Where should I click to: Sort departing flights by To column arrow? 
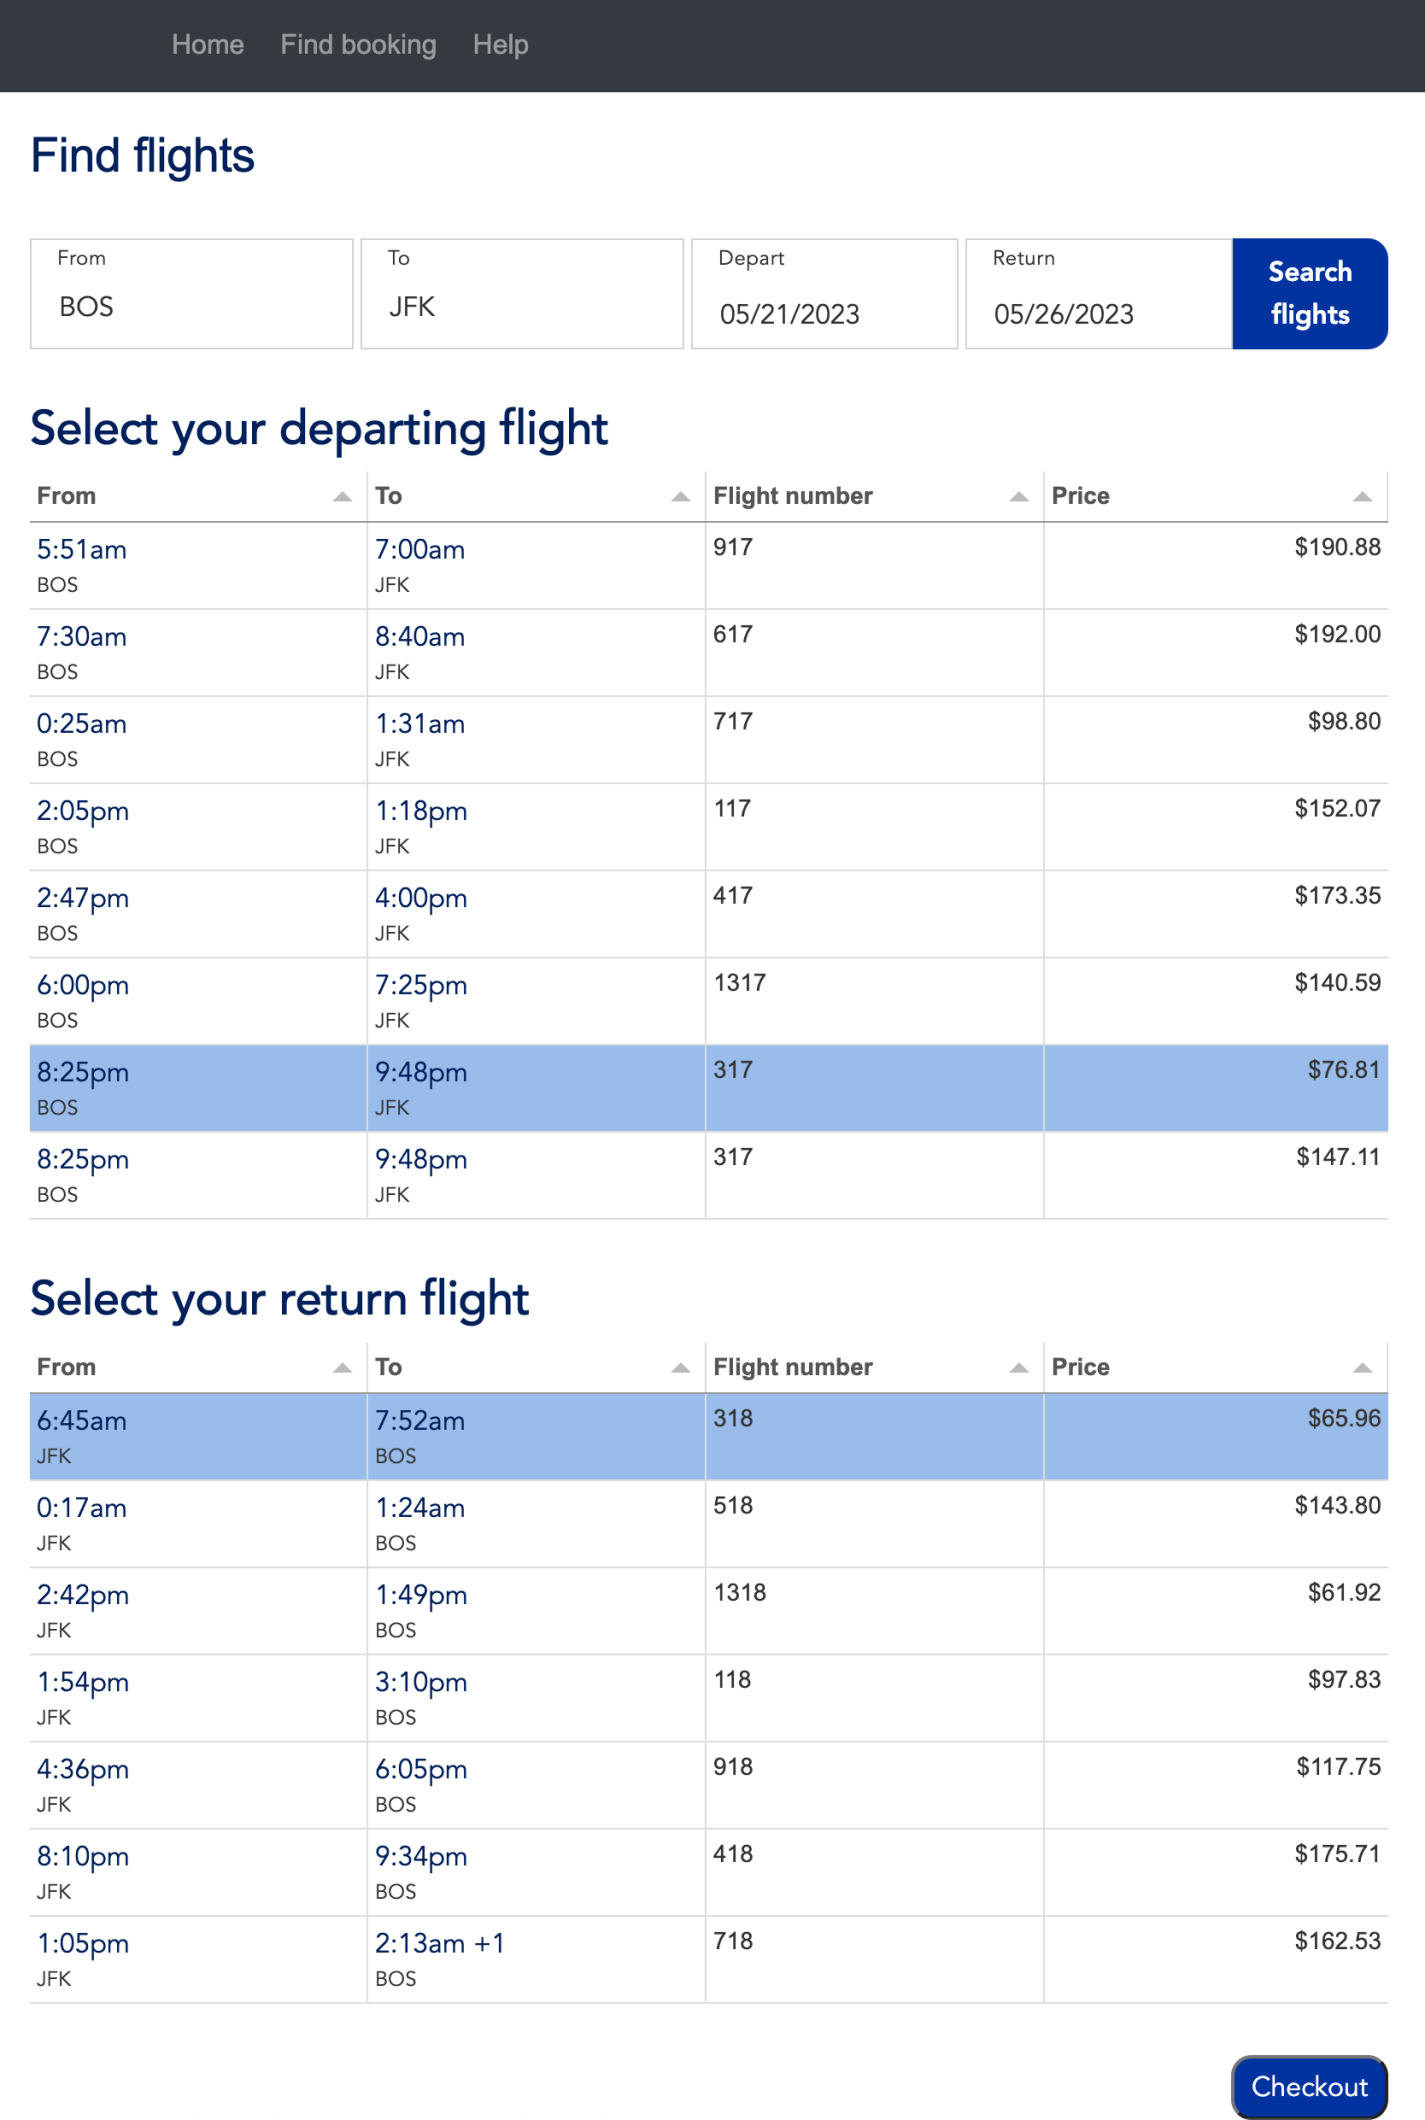coord(680,497)
